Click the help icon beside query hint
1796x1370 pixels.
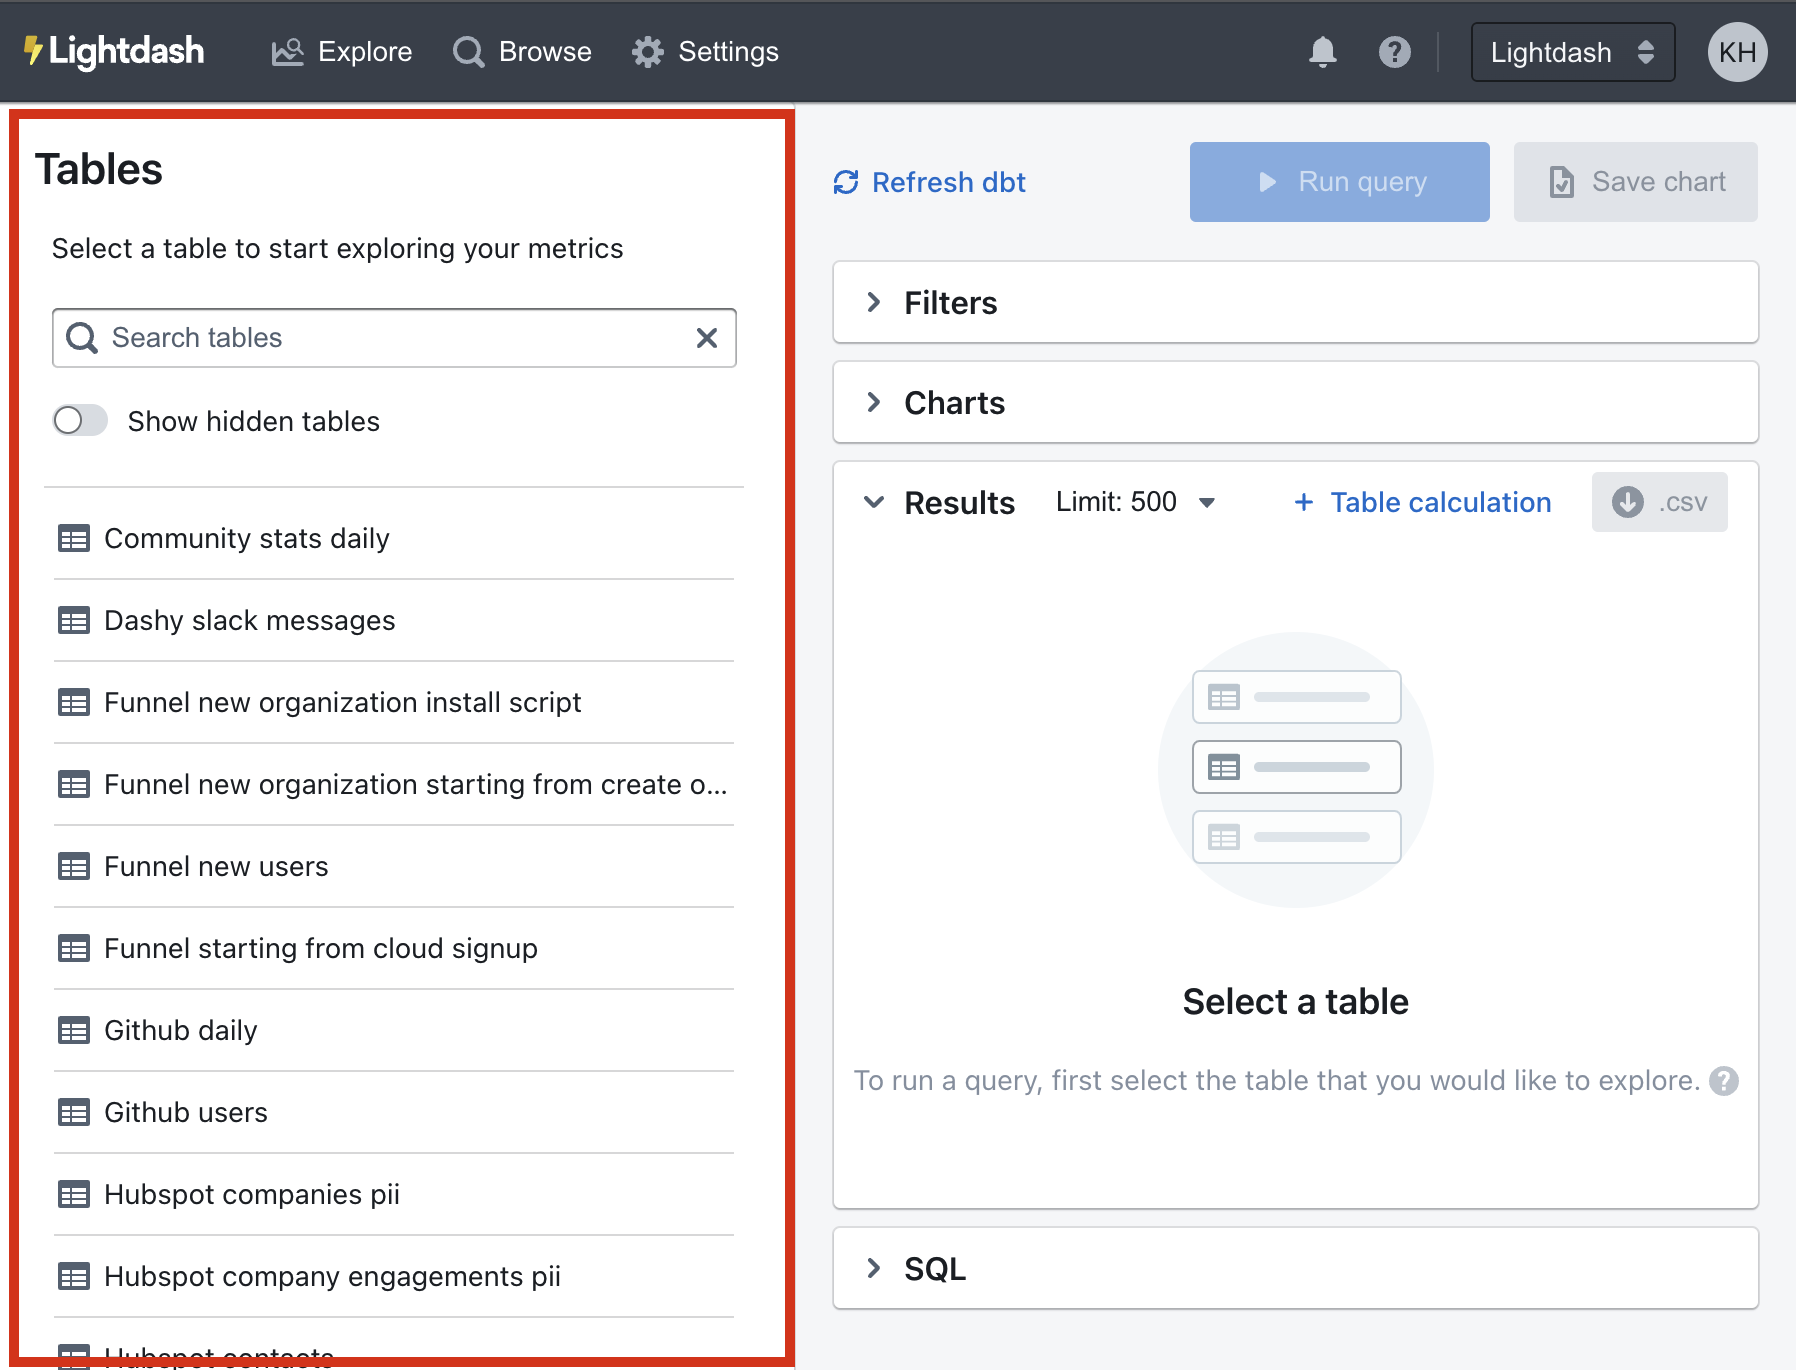tap(1723, 1081)
